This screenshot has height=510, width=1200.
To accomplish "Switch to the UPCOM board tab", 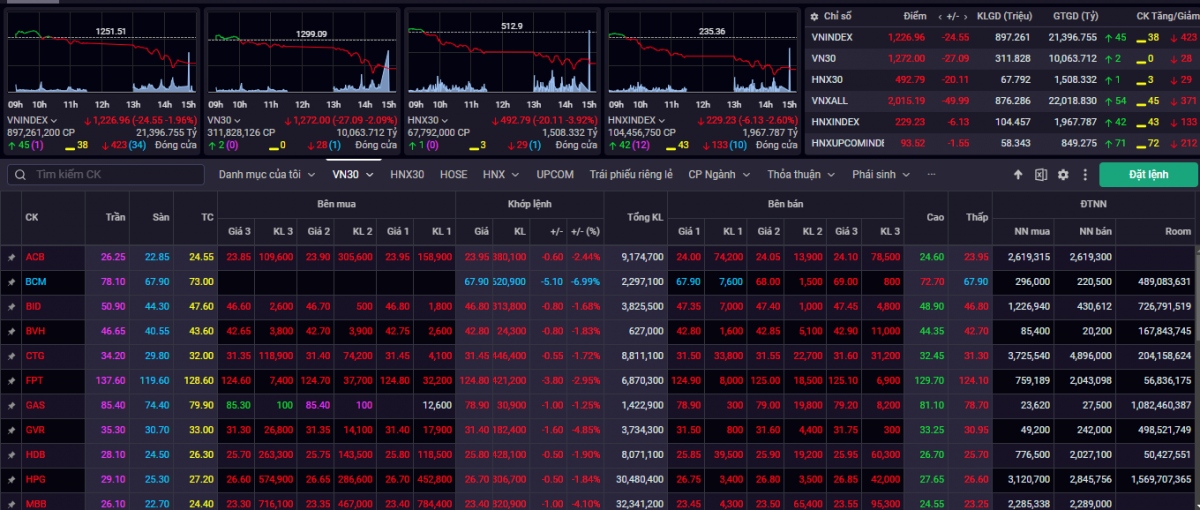I will 555,174.
